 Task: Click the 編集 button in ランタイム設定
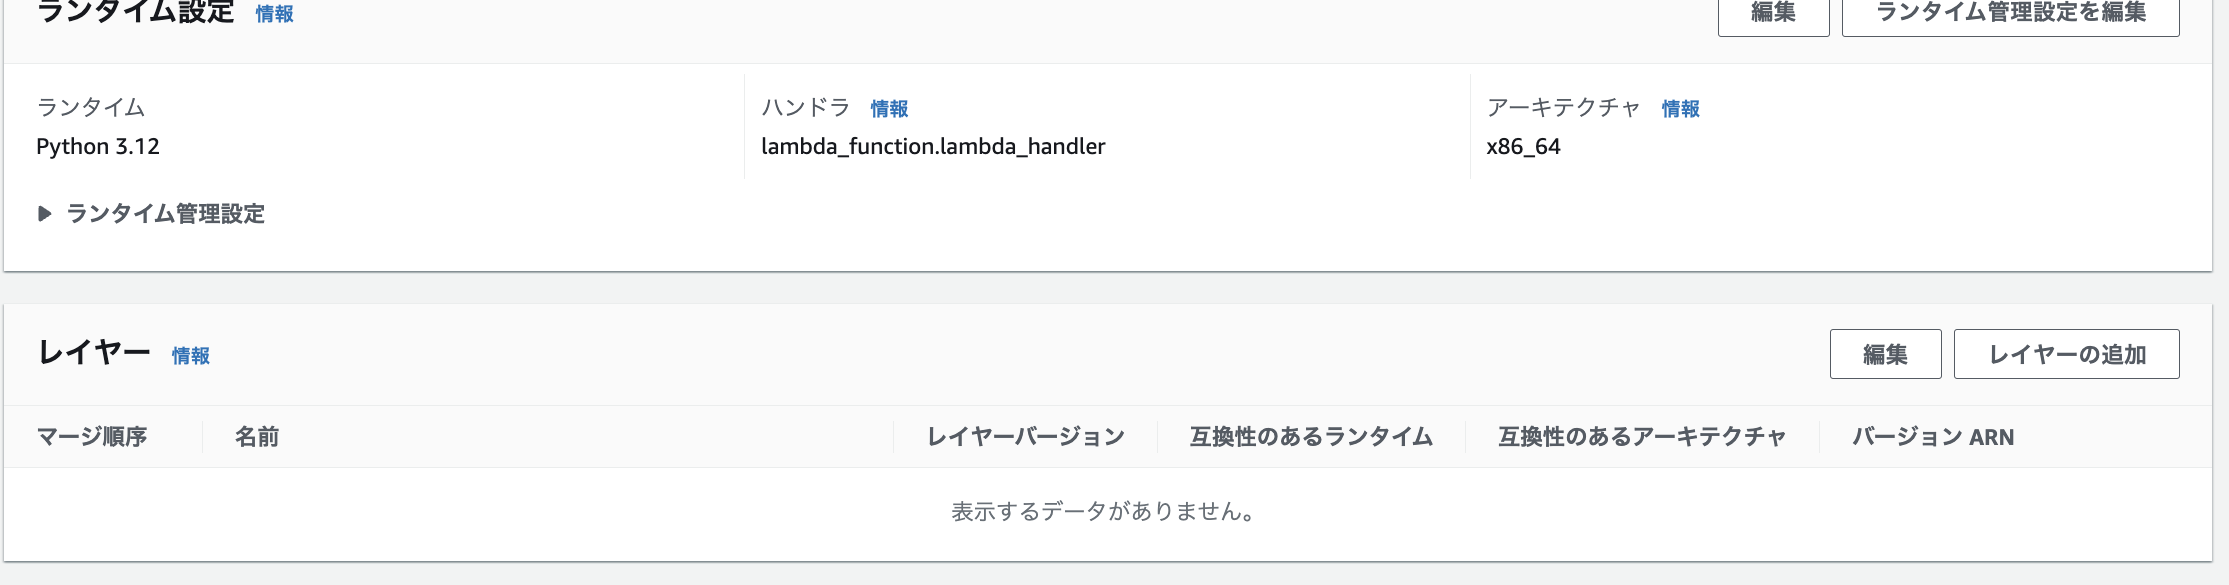tap(1773, 14)
